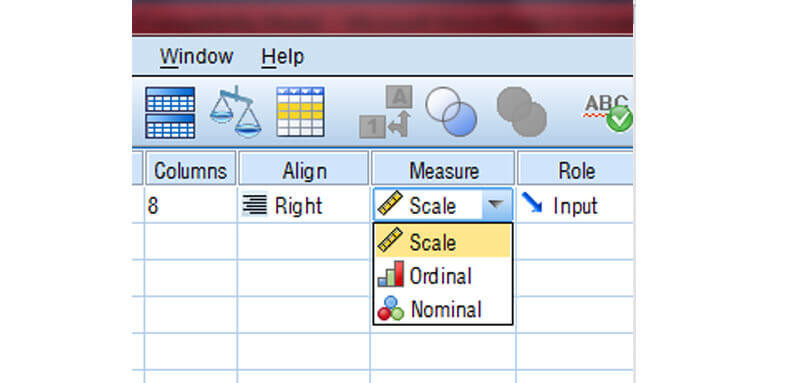Viewport: 800px width, 383px height.
Task: Select the Columns cell showing 8
Action: (x=190, y=206)
